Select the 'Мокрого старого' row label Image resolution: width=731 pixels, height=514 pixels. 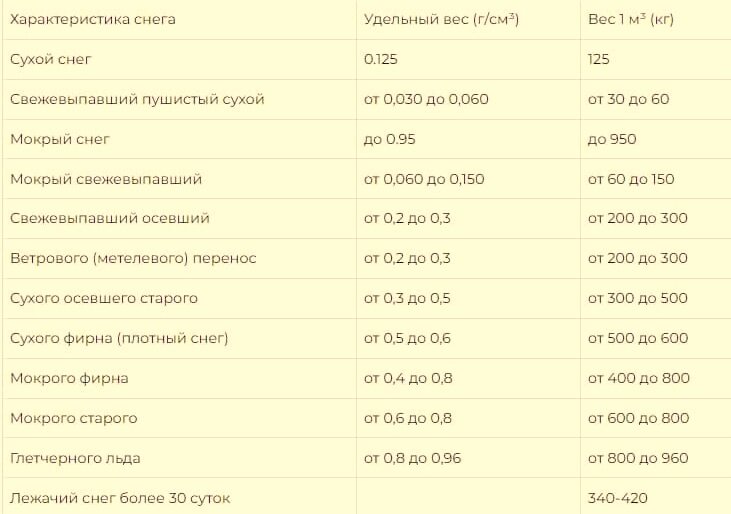pos(74,418)
